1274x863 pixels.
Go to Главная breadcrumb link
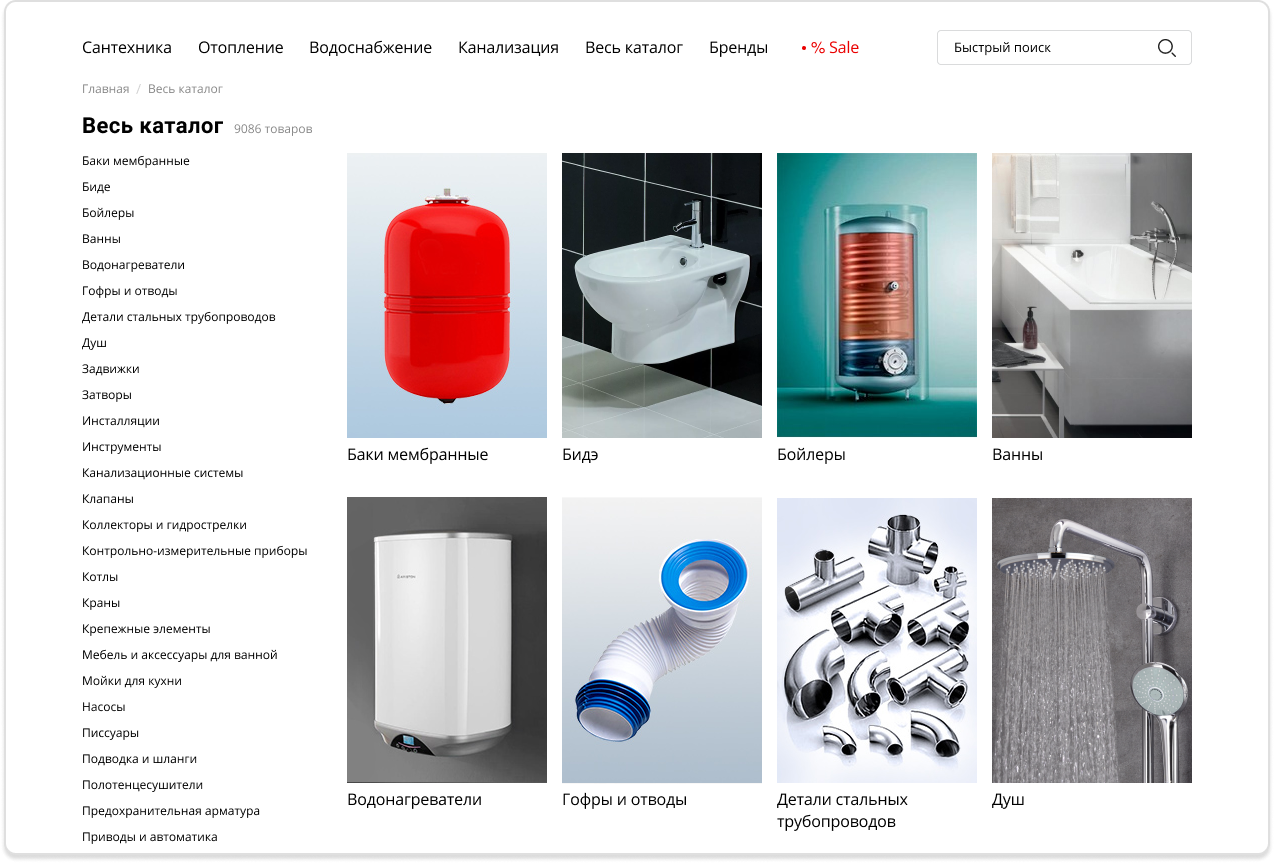[x=105, y=89]
